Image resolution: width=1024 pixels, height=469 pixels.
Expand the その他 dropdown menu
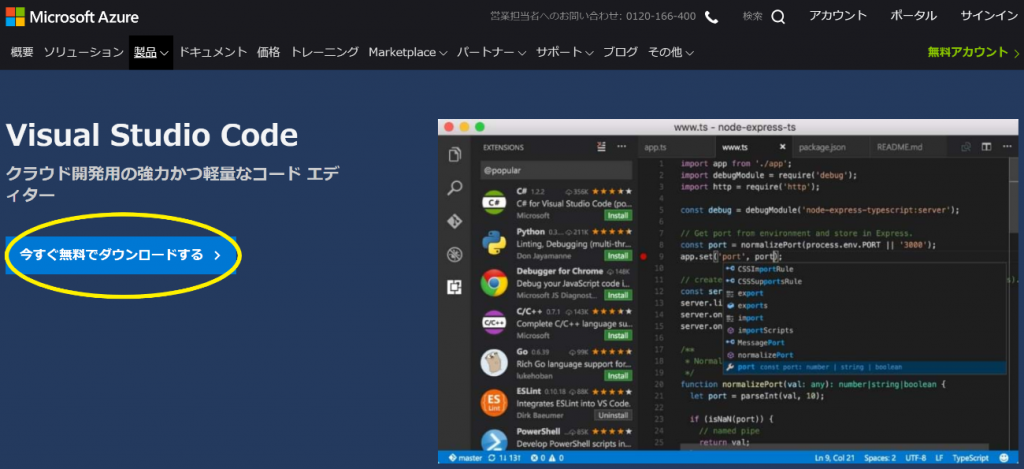pos(671,52)
